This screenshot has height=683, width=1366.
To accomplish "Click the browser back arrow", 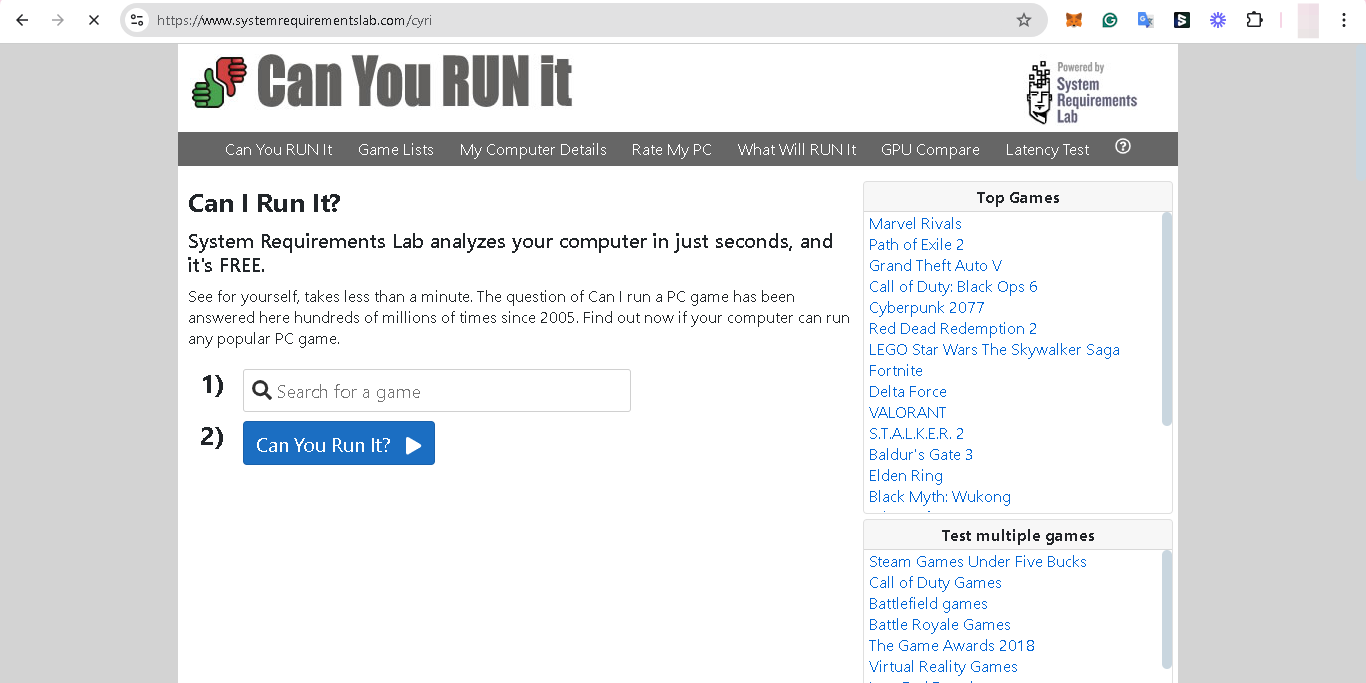I will point(22,20).
